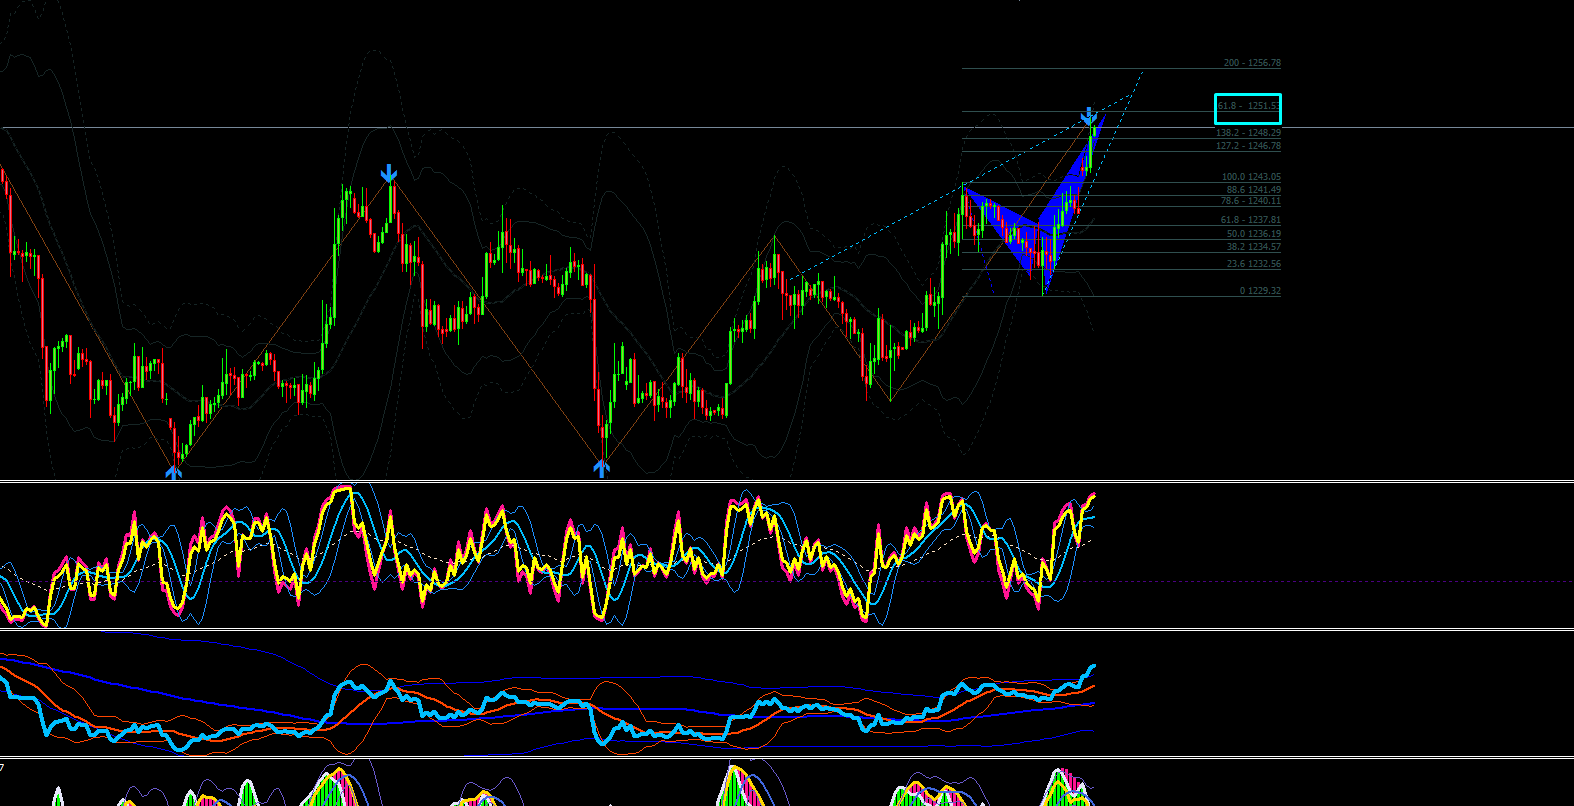Select the "61.8 - 1237.81" retracement label
Image resolution: width=1574 pixels, height=806 pixels.
pos(1250,220)
